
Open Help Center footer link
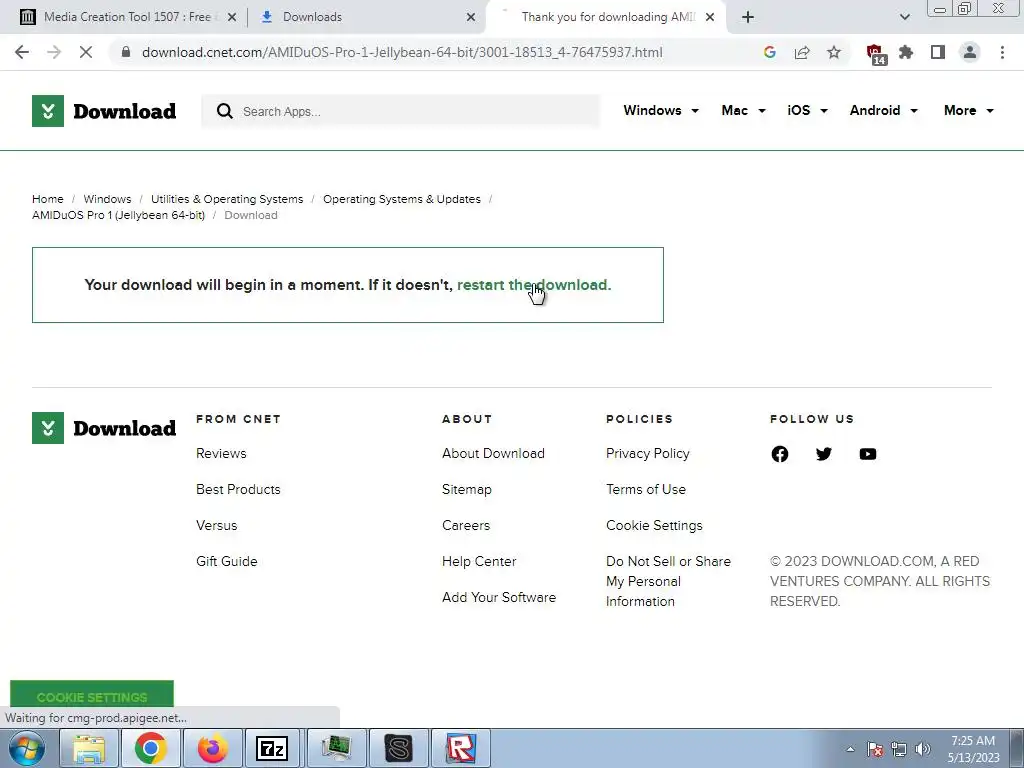[479, 561]
